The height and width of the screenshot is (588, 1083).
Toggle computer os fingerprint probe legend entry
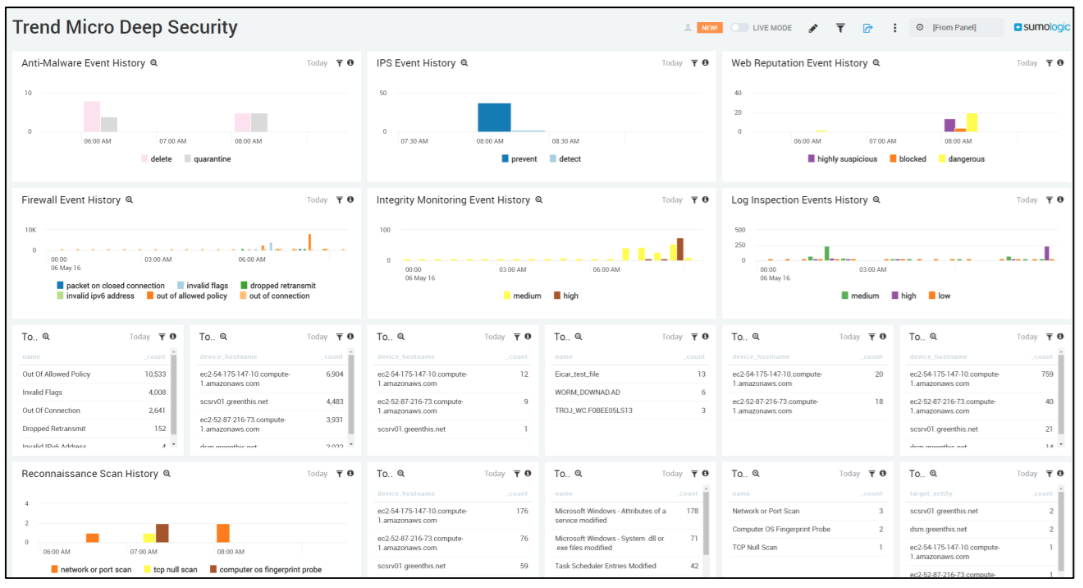click(266, 570)
